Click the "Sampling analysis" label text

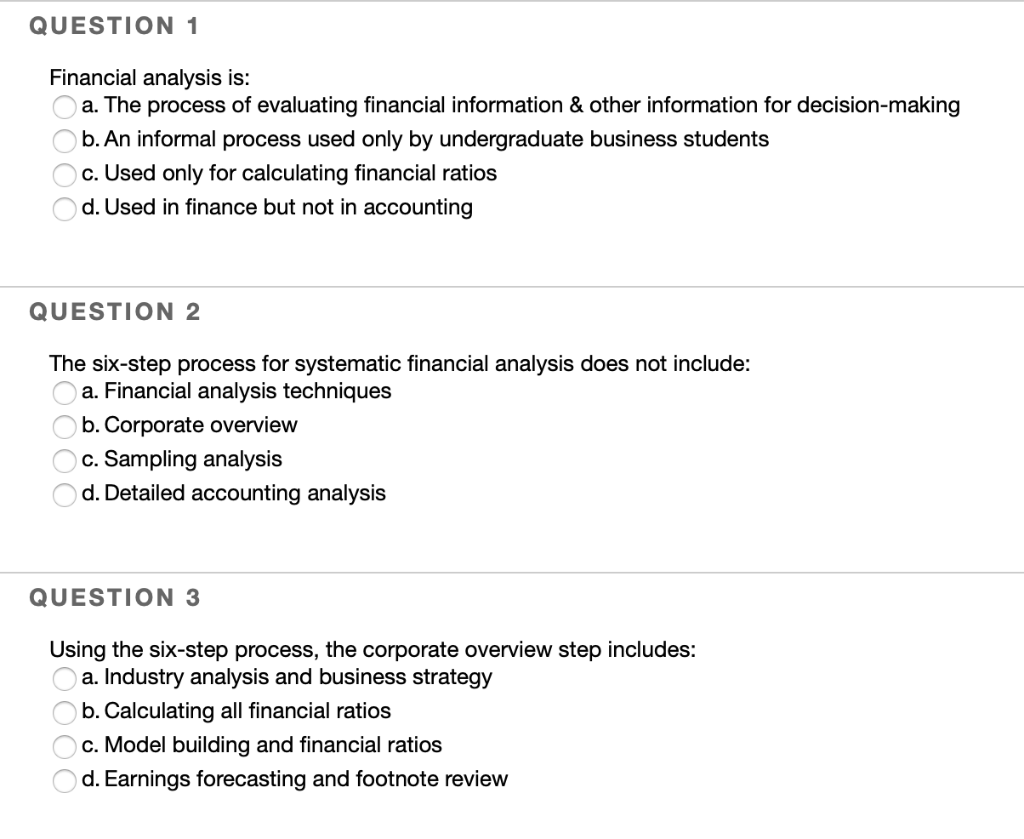181,460
